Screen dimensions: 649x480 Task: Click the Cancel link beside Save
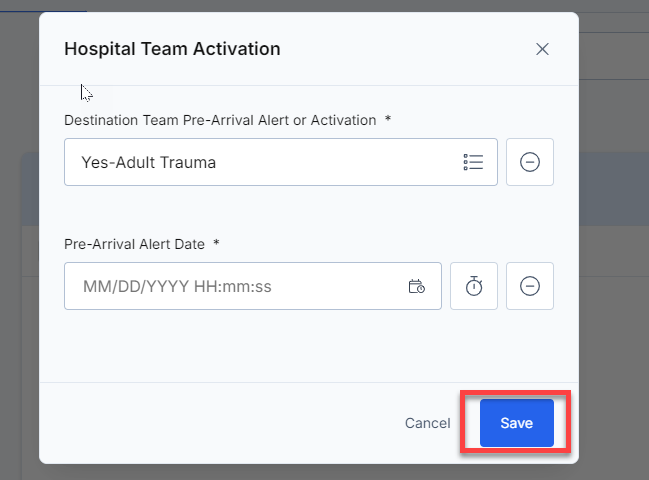[428, 423]
